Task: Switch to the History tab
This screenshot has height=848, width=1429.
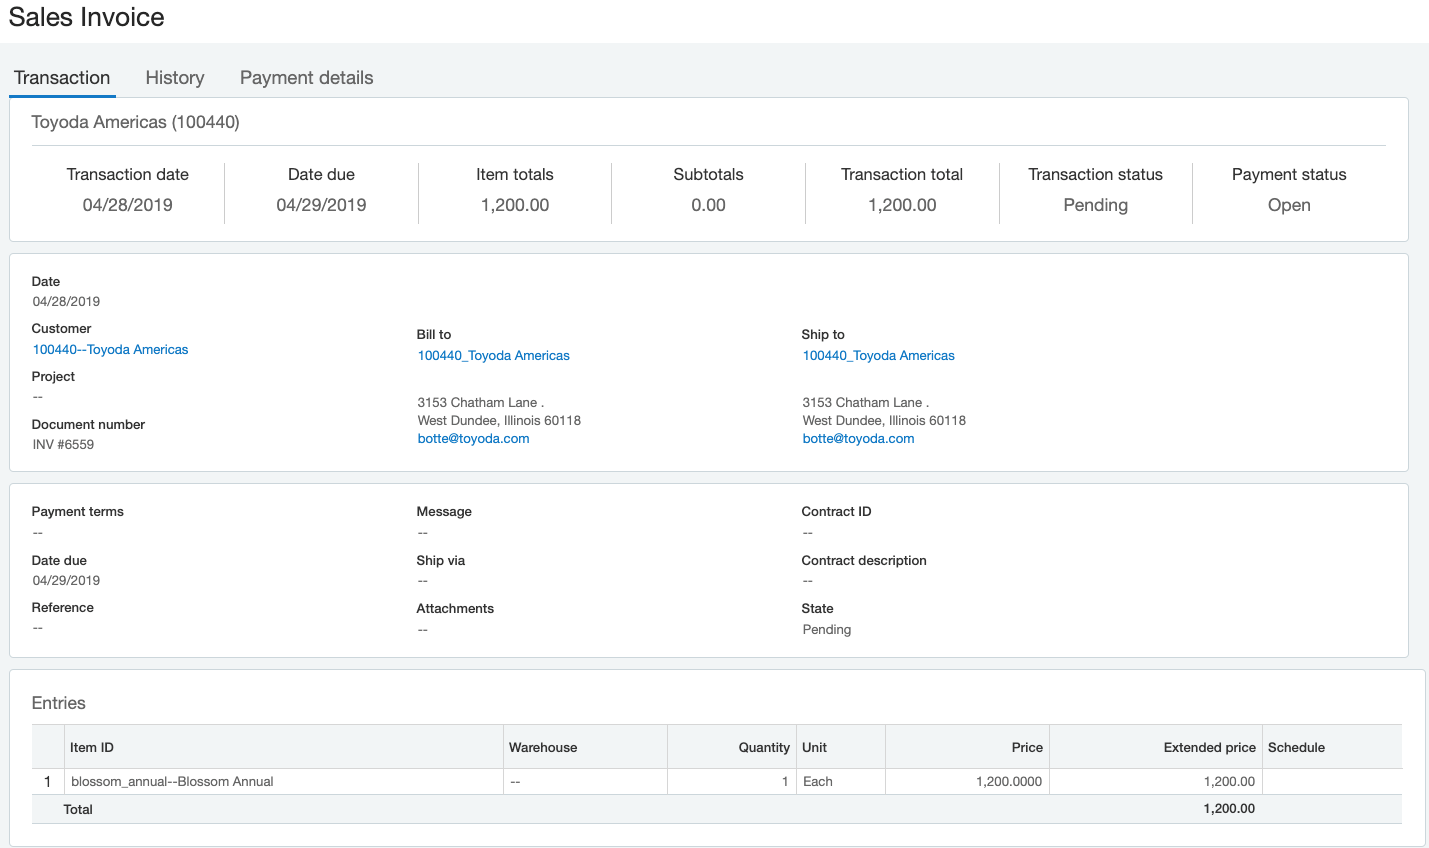Action: [175, 78]
